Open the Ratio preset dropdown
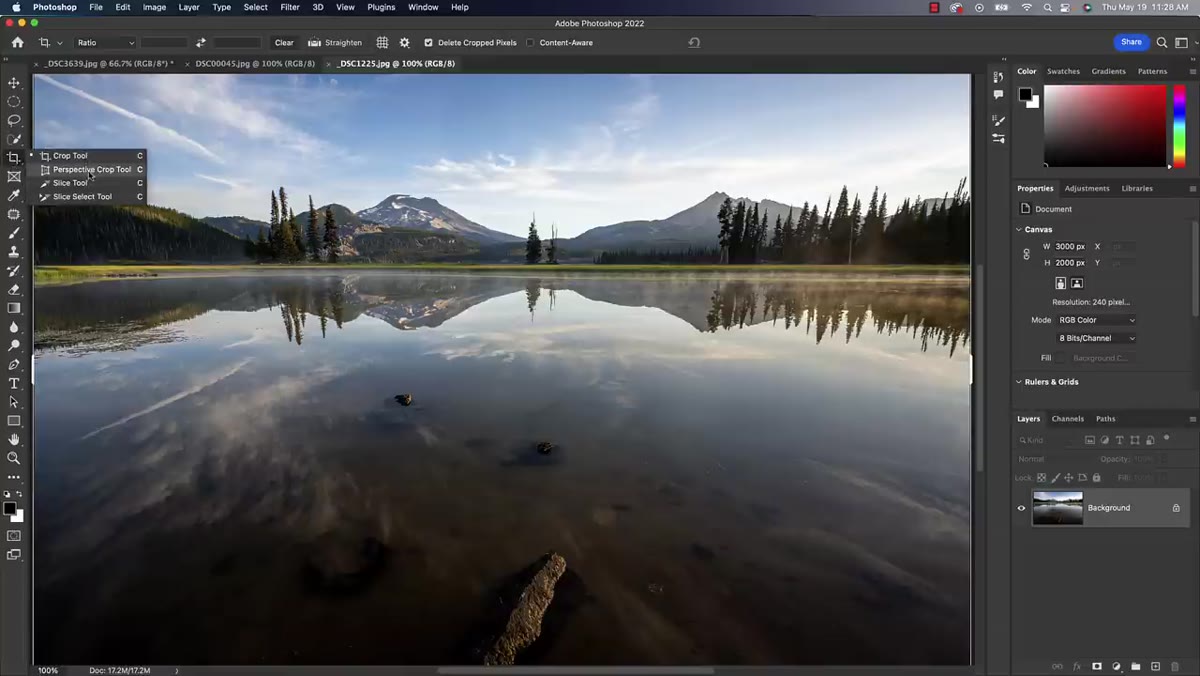 click(105, 43)
